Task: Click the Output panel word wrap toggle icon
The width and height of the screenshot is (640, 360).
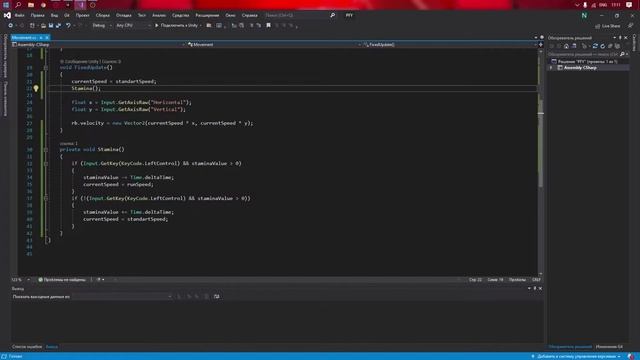Action: pyautogui.click(x=217, y=296)
